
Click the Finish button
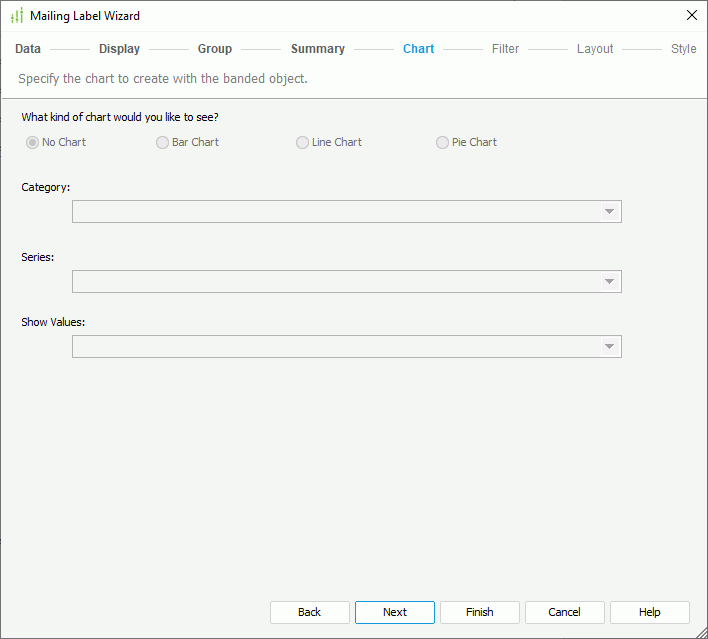click(x=480, y=612)
